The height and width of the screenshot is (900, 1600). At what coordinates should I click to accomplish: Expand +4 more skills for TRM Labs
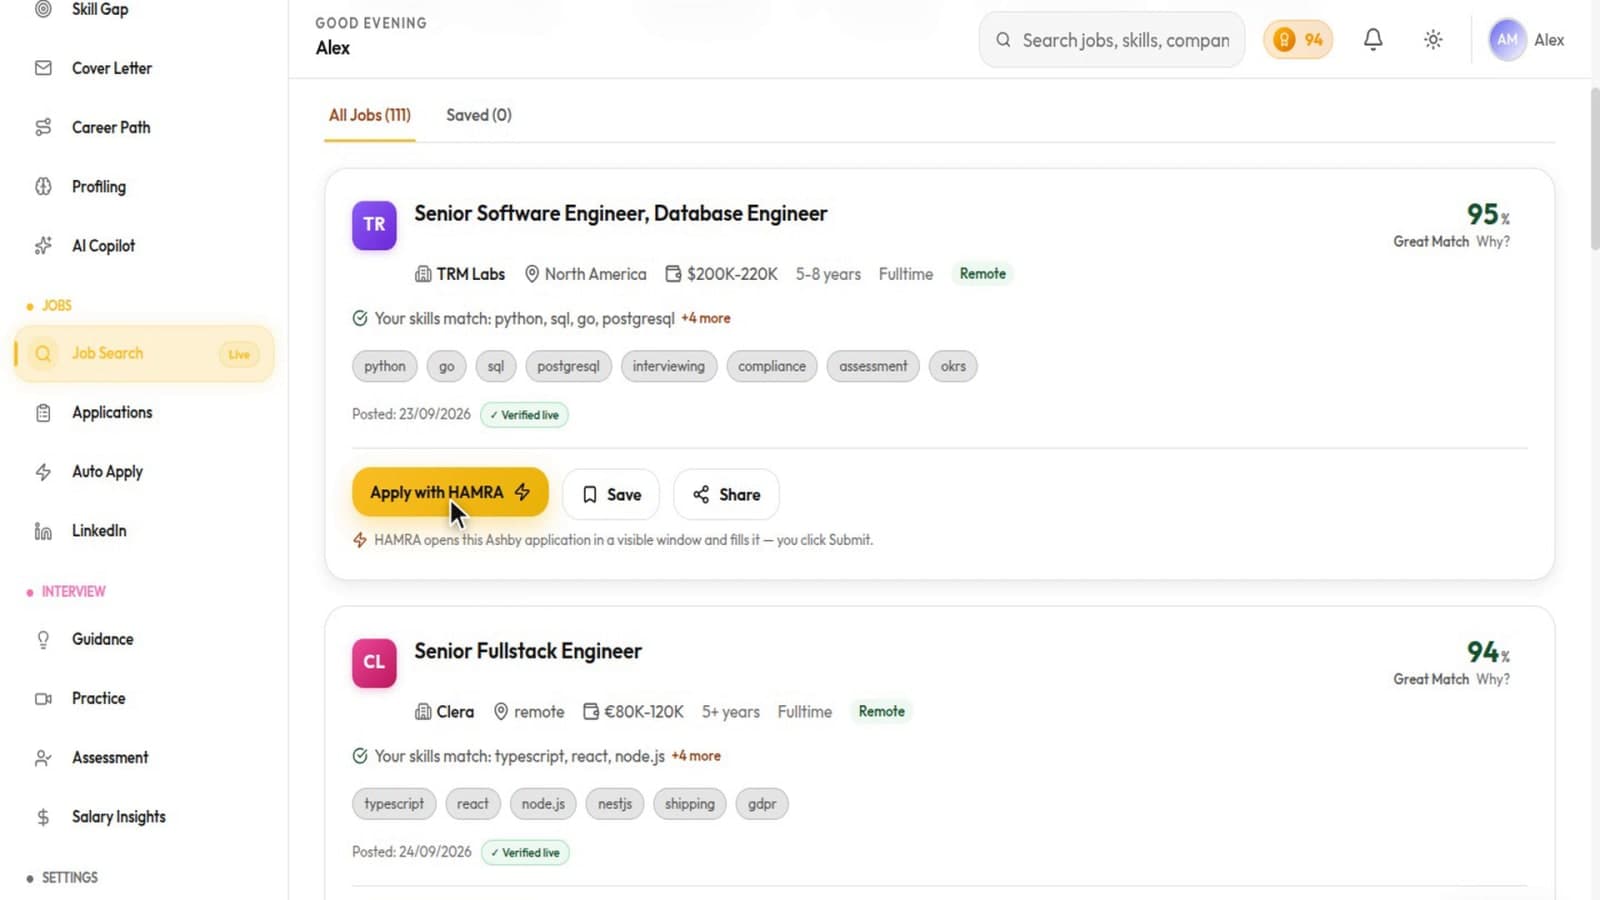pos(706,318)
